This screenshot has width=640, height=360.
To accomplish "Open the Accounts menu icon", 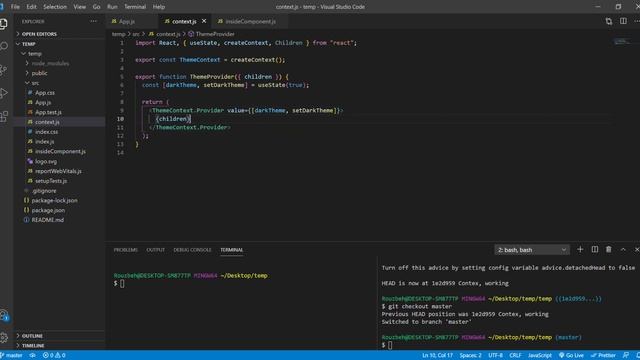I will (x=4, y=315).
